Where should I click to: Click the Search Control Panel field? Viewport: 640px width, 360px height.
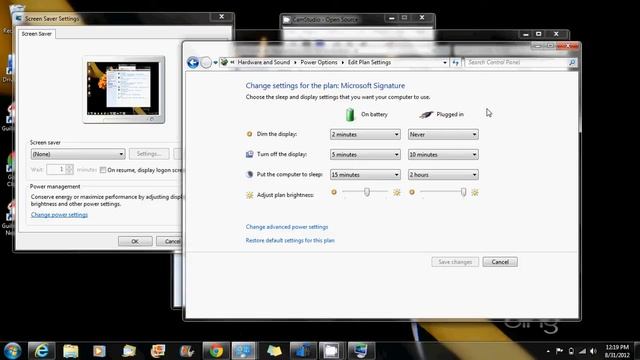pos(516,62)
